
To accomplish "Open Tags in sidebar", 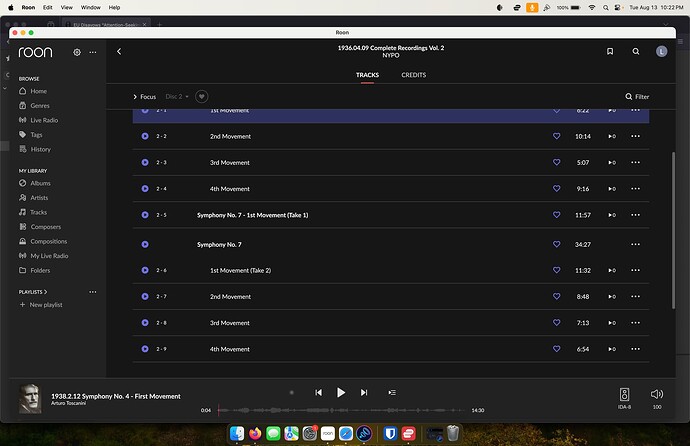I will [x=31, y=135].
